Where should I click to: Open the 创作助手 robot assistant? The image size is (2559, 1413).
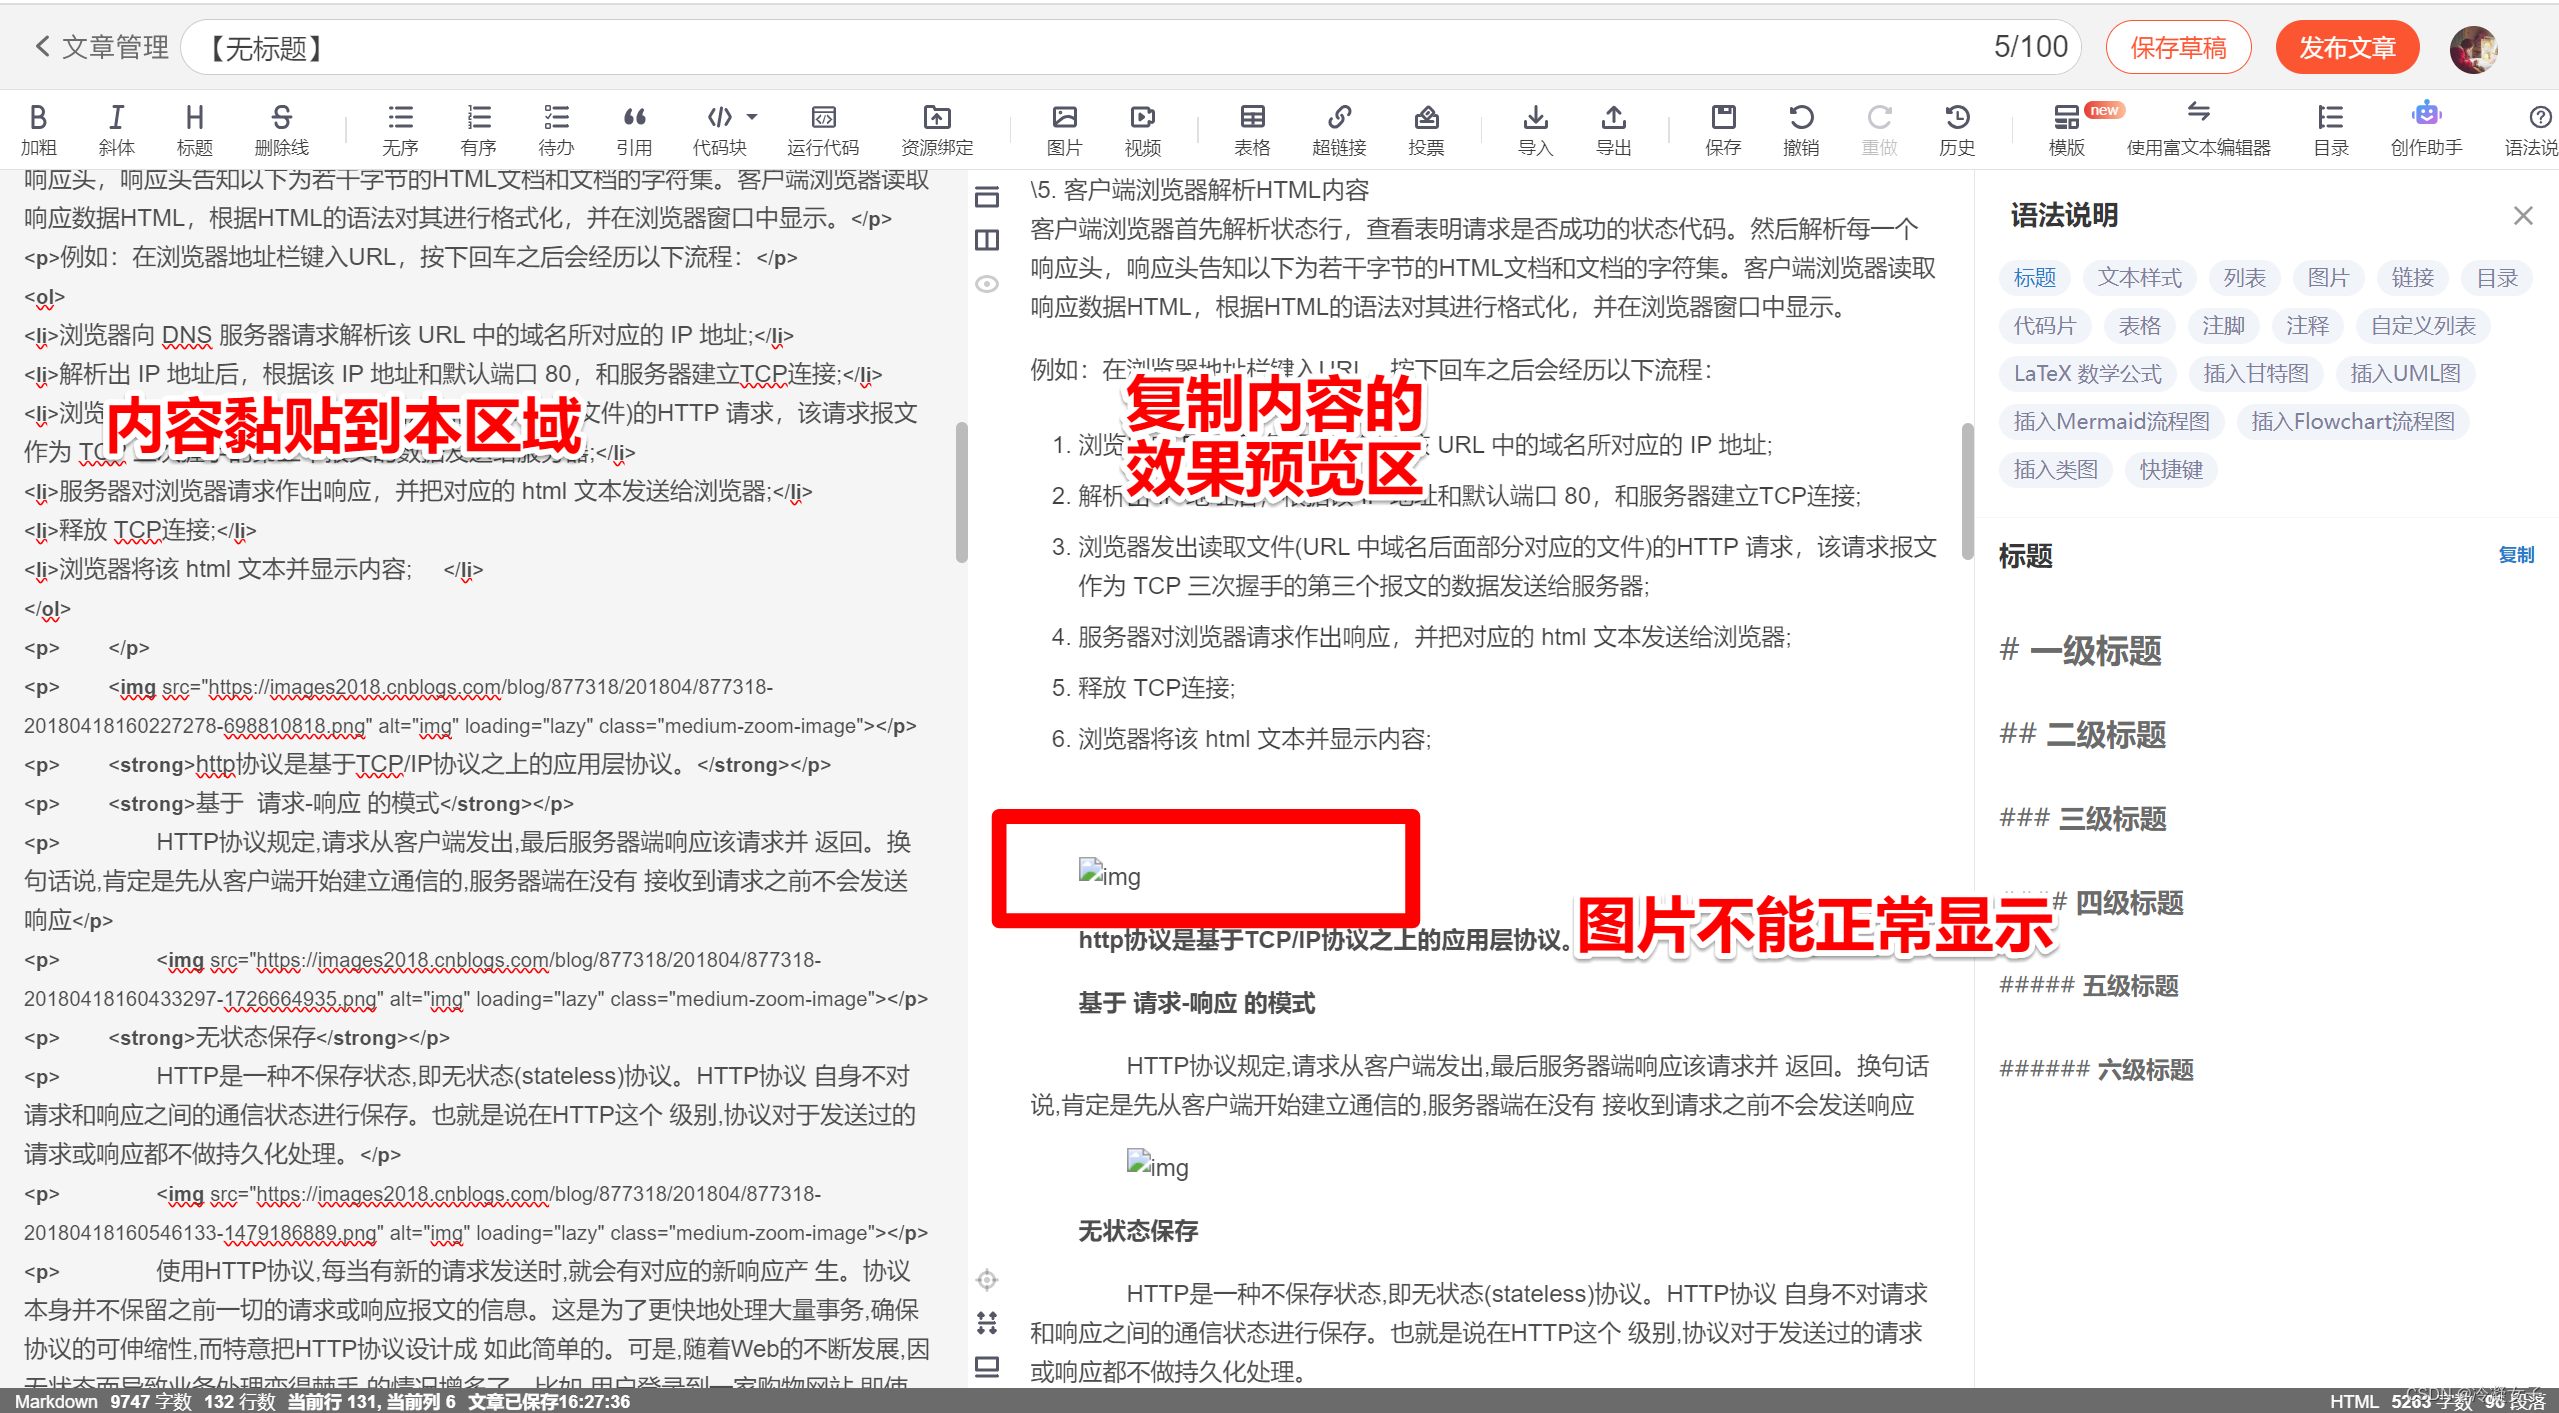(x=2426, y=117)
